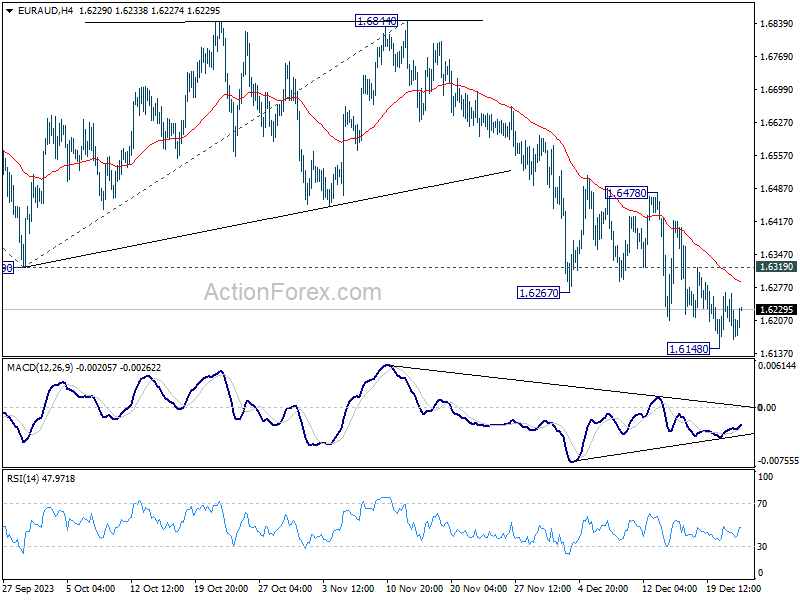Select the 19 Oct 20:00 time label
Viewport: 800px width, 600px height.
pos(221,588)
